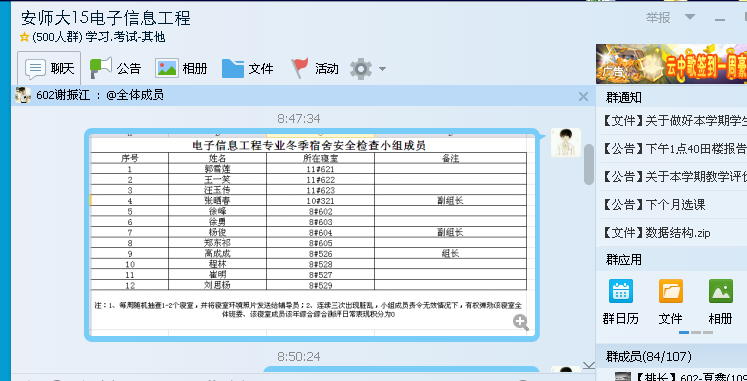
Task: Click the 举报 report button
Action: tap(658, 18)
